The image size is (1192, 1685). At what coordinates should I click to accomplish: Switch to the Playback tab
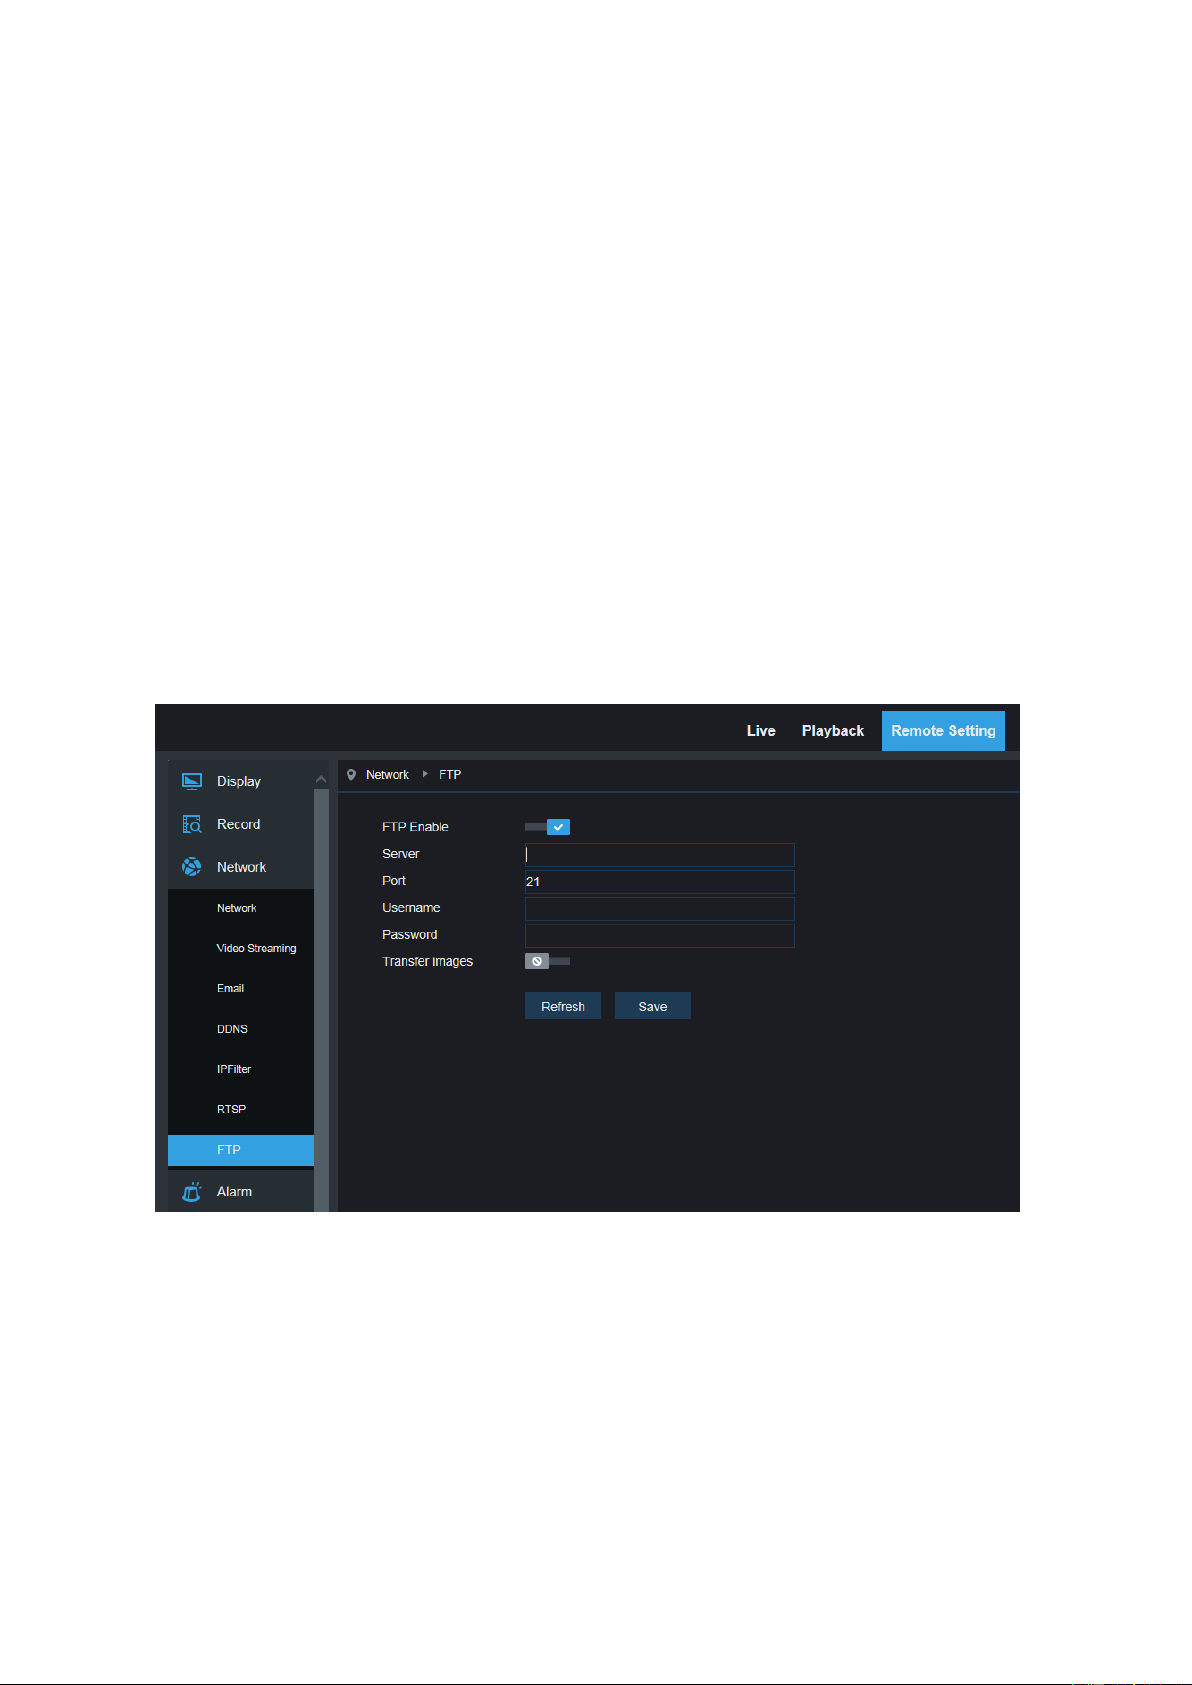pos(833,731)
